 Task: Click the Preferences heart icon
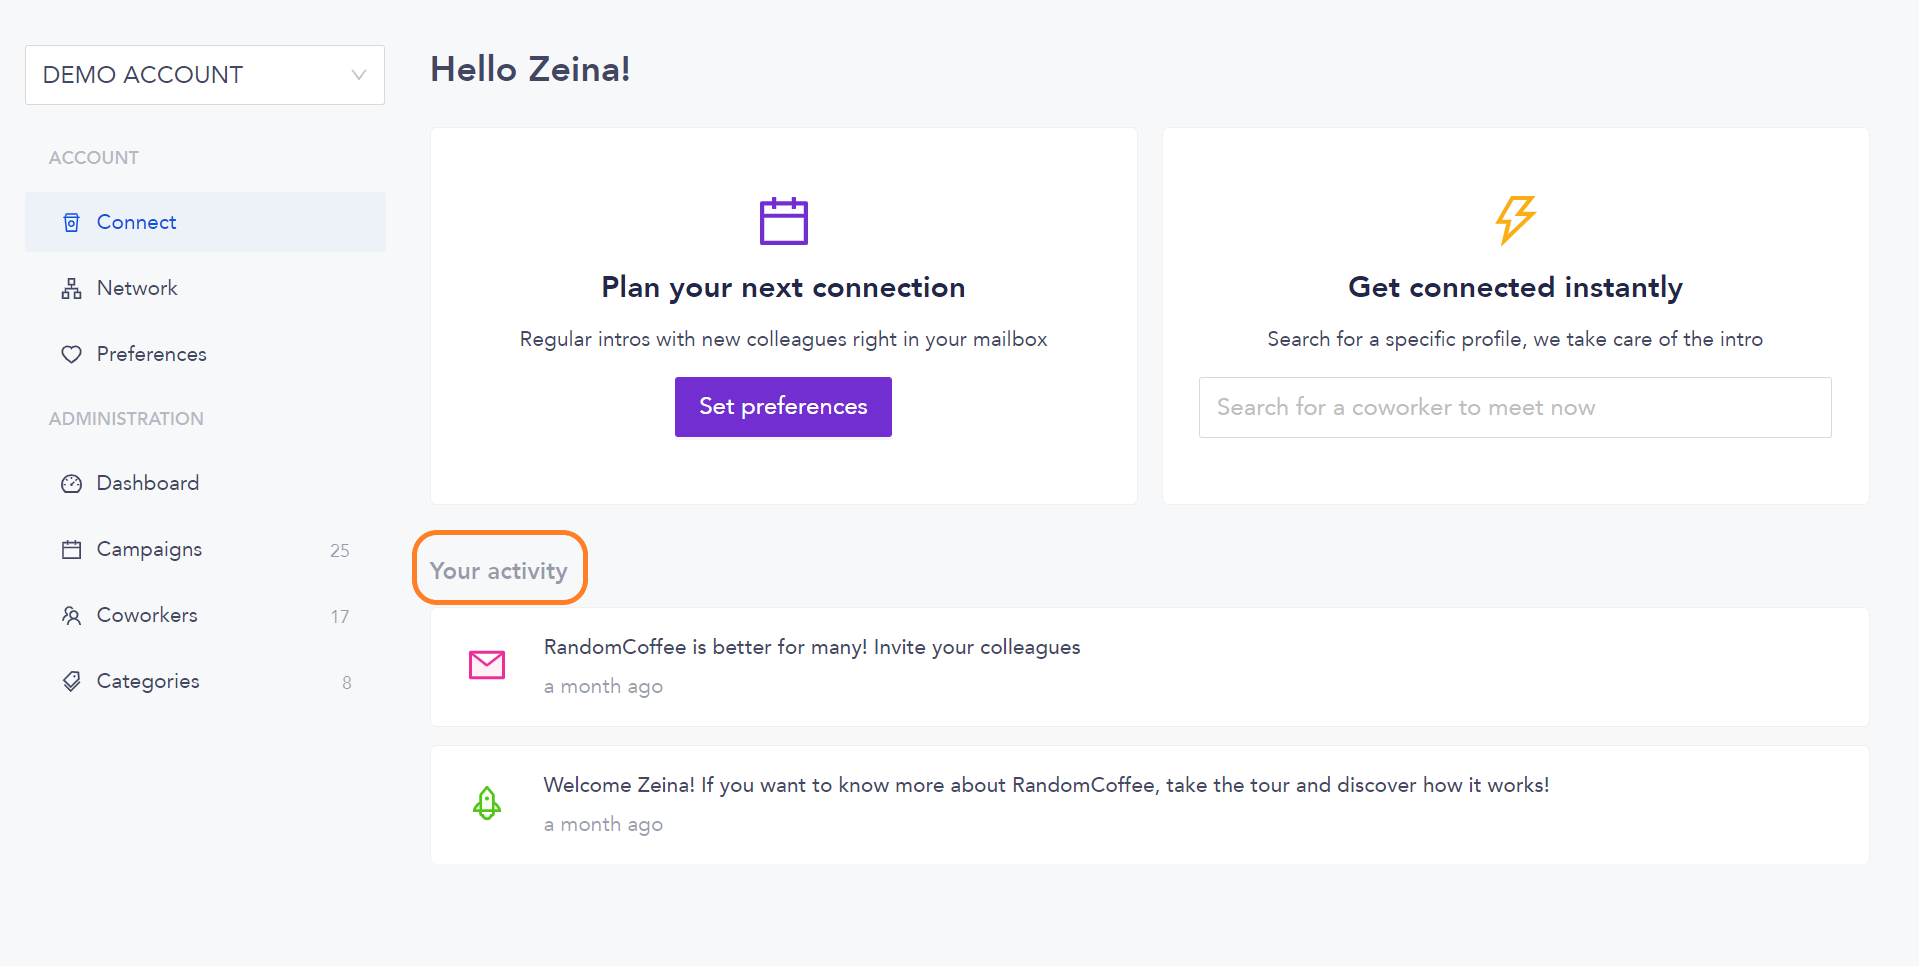[71, 354]
